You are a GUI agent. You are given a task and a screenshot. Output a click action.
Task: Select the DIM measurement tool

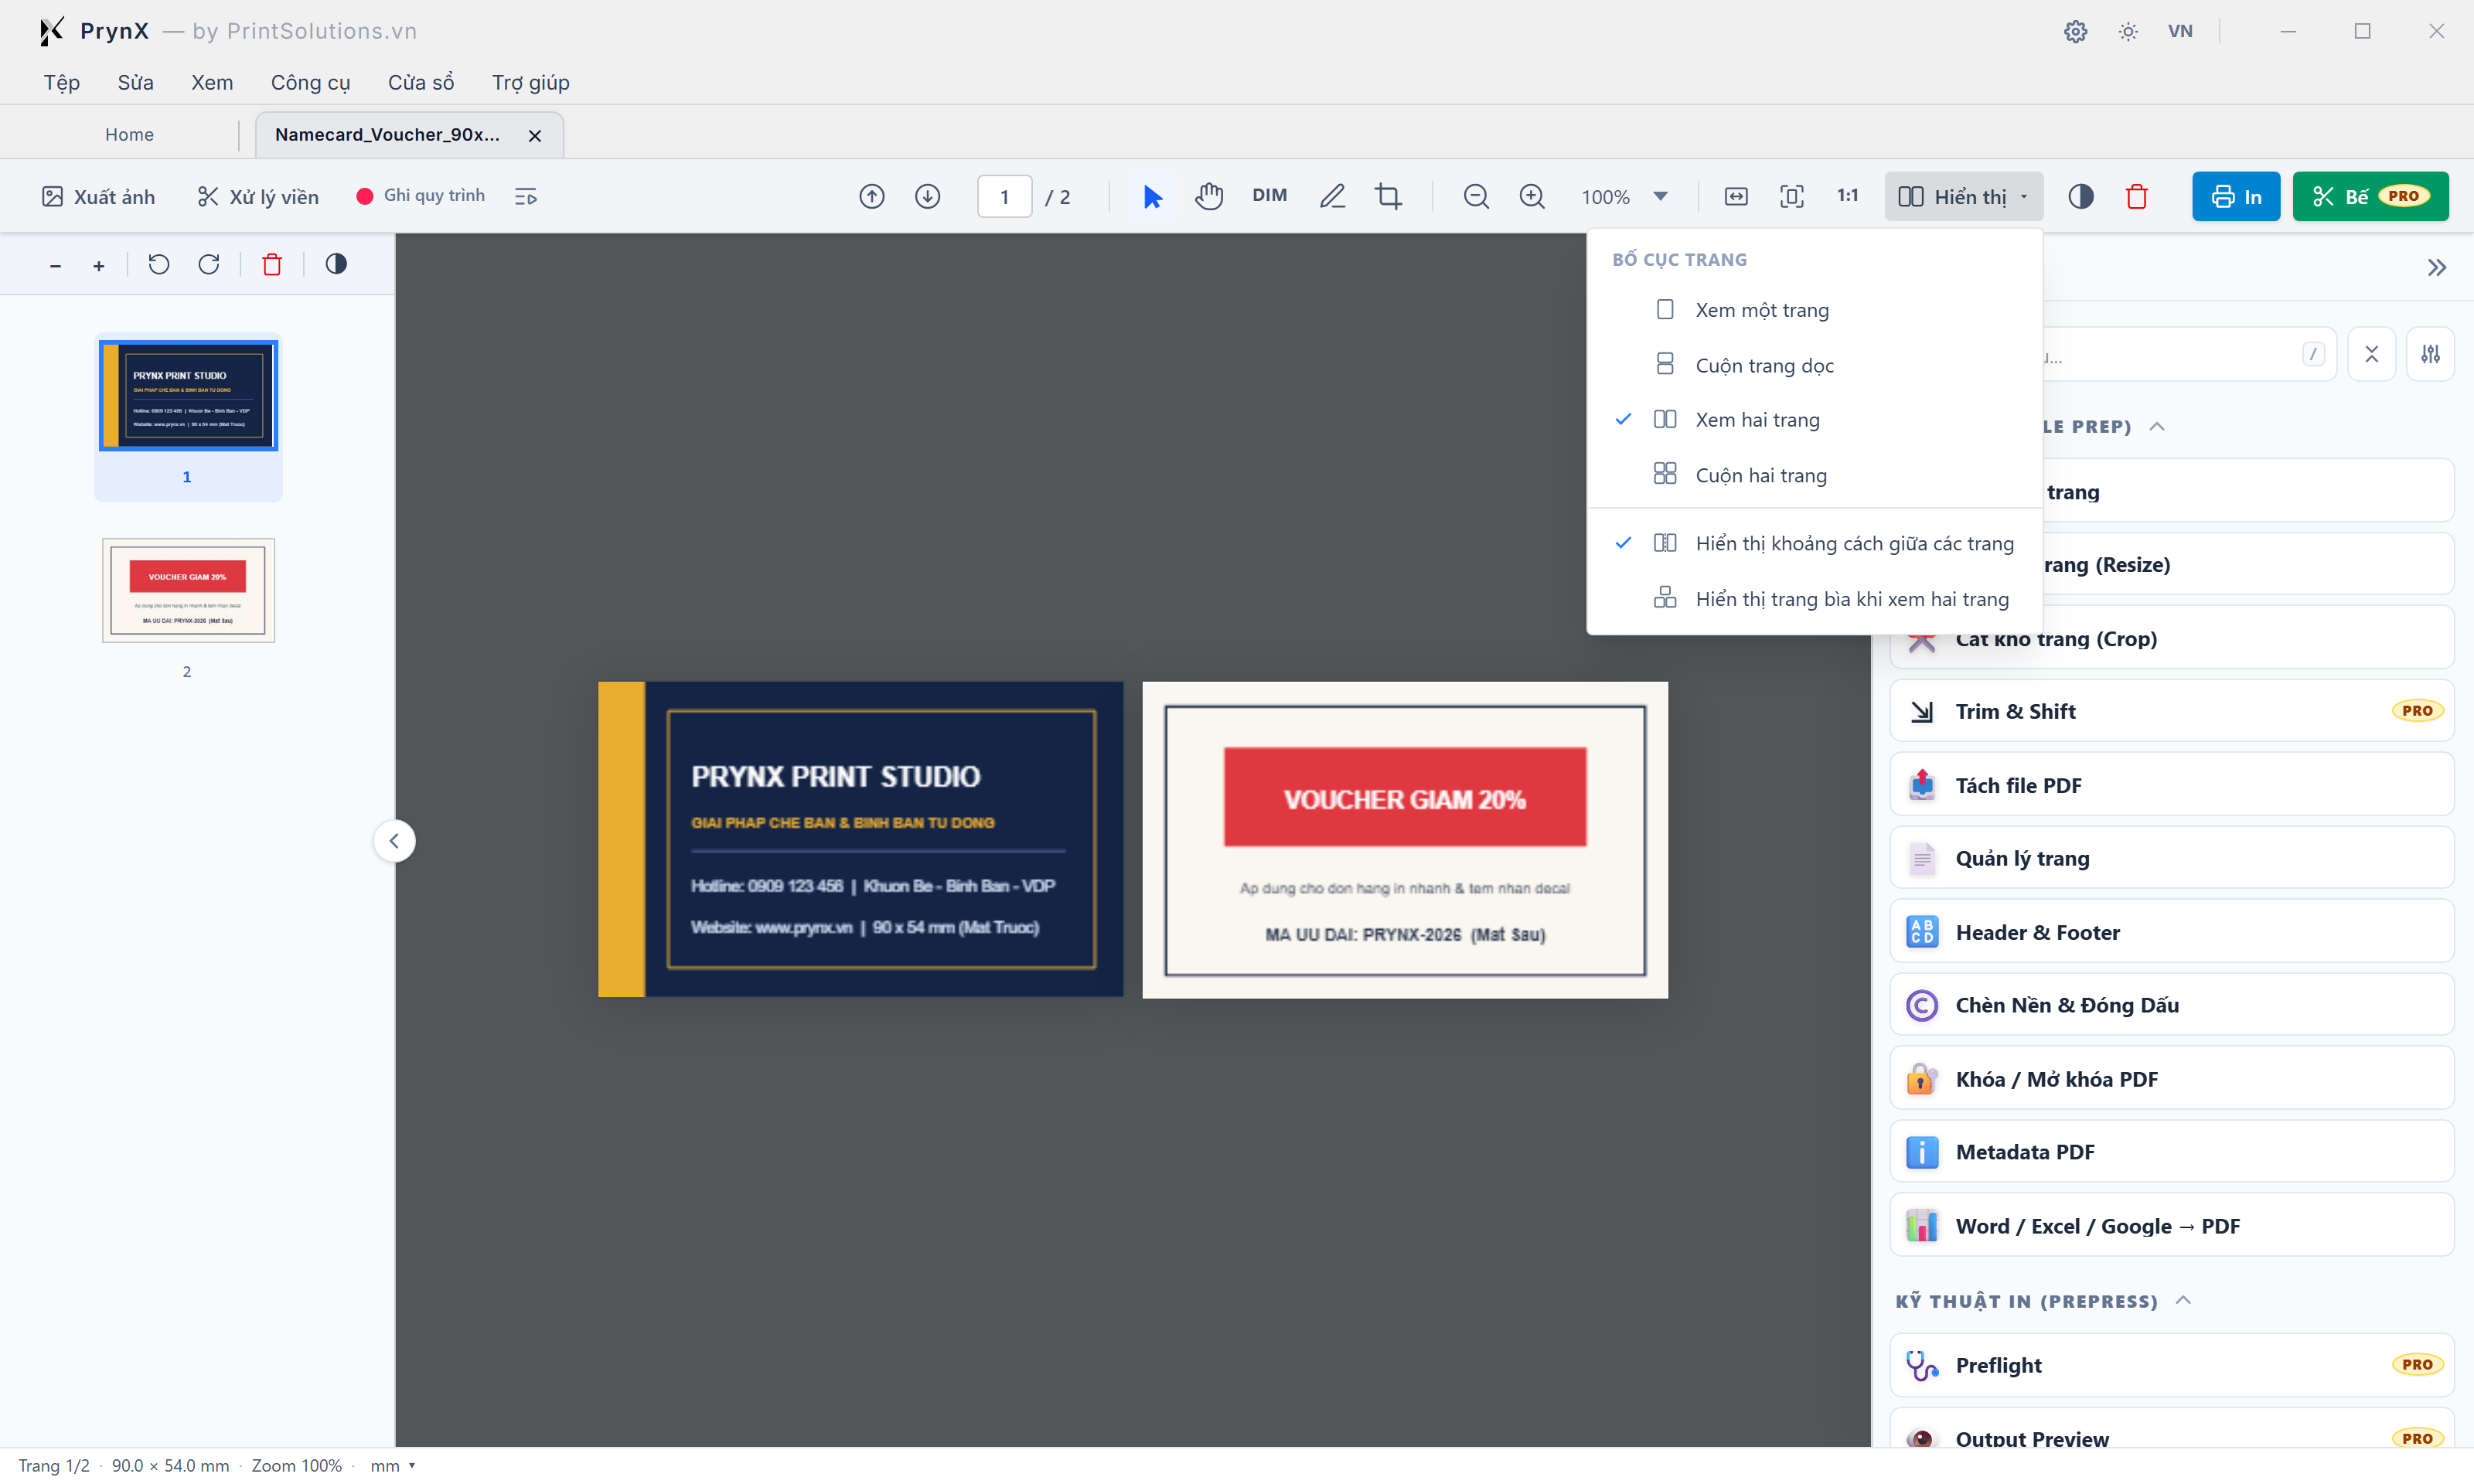[x=1269, y=195]
